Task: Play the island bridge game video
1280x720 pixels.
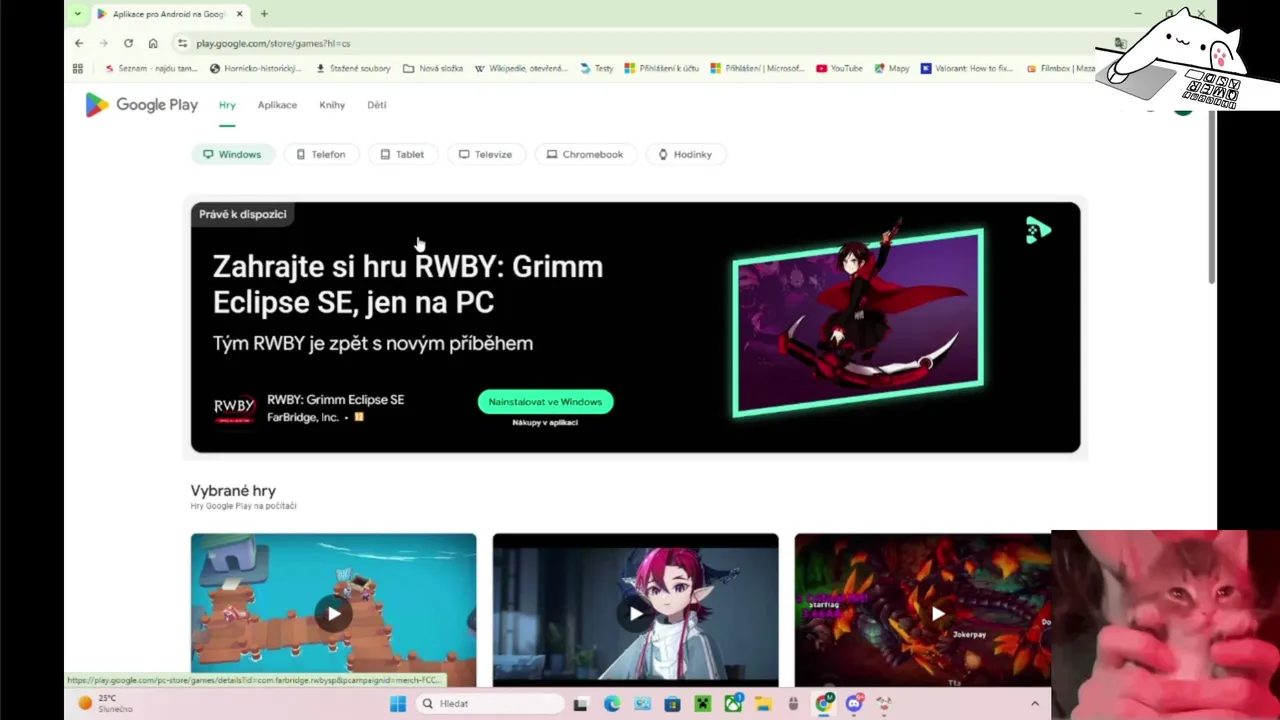Action: tap(333, 613)
